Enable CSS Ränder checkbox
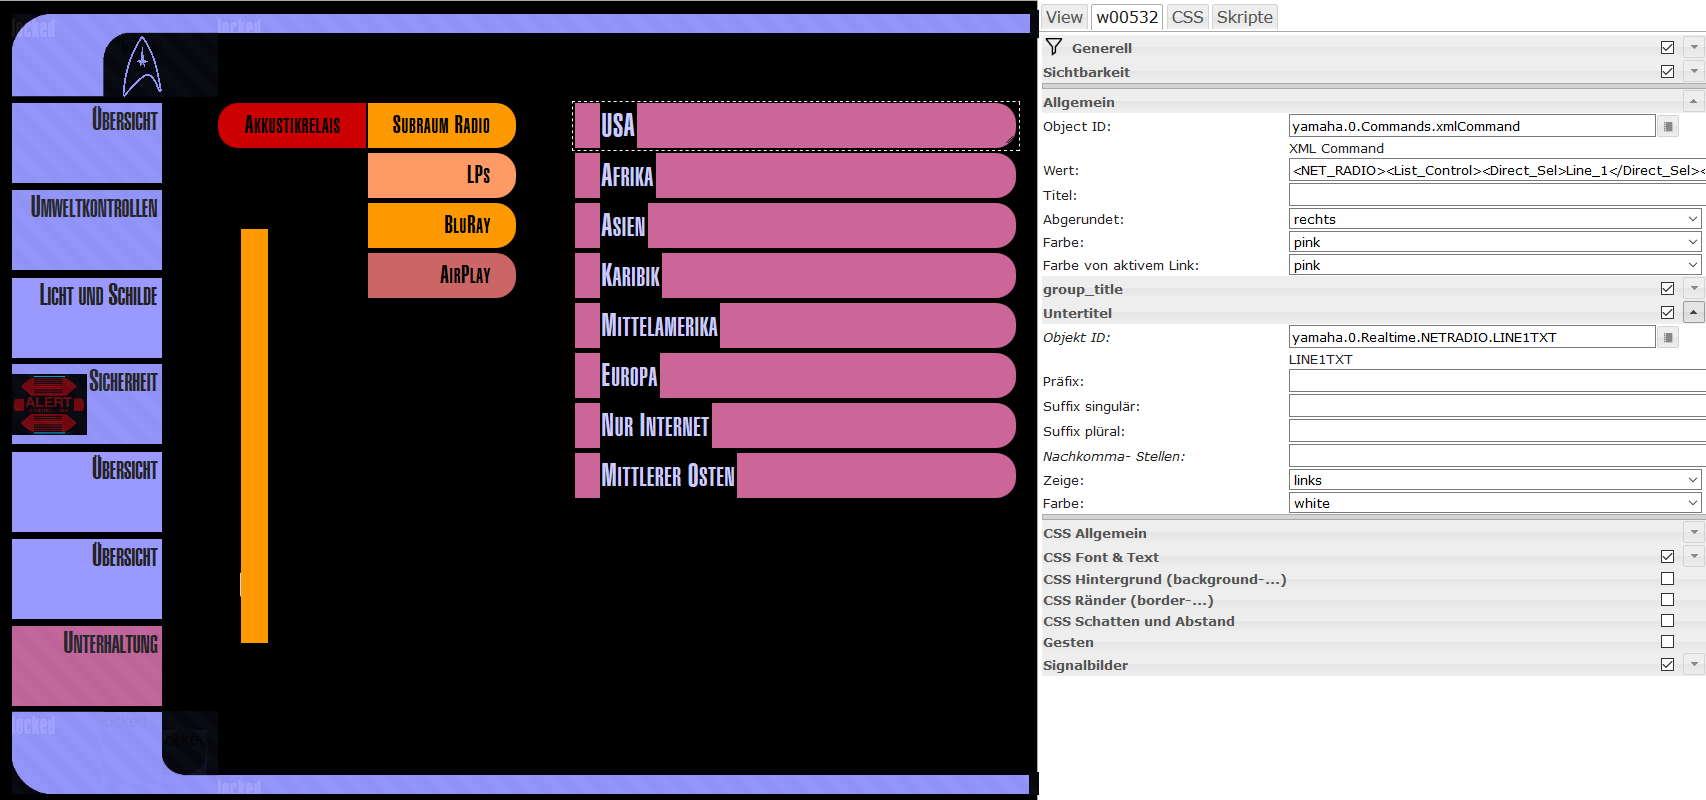Viewport: 1706px width, 800px height. click(1667, 599)
